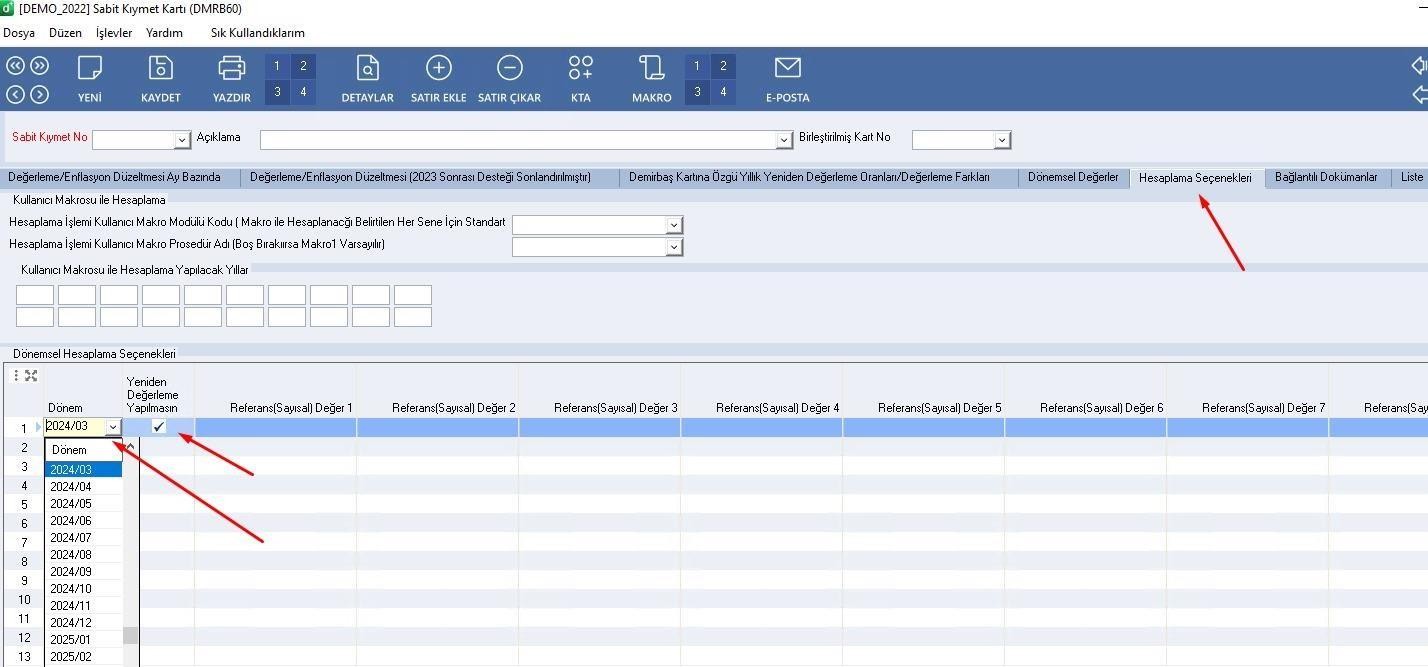This screenshot has width=1428, height=667.
Task: Expand the Sabit Kıymet No dropdown
Action: (x=182, y=140)
